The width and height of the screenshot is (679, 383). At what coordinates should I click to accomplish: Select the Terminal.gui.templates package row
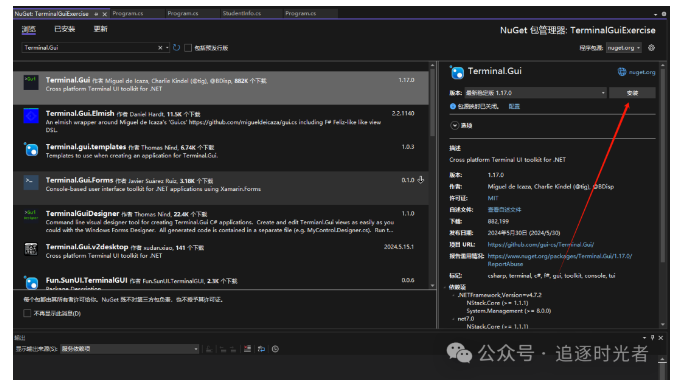click(221, 154)
